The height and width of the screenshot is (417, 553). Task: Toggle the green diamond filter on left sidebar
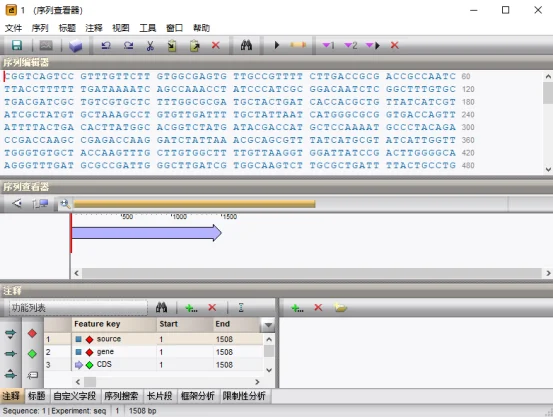(x=32, y=354)
